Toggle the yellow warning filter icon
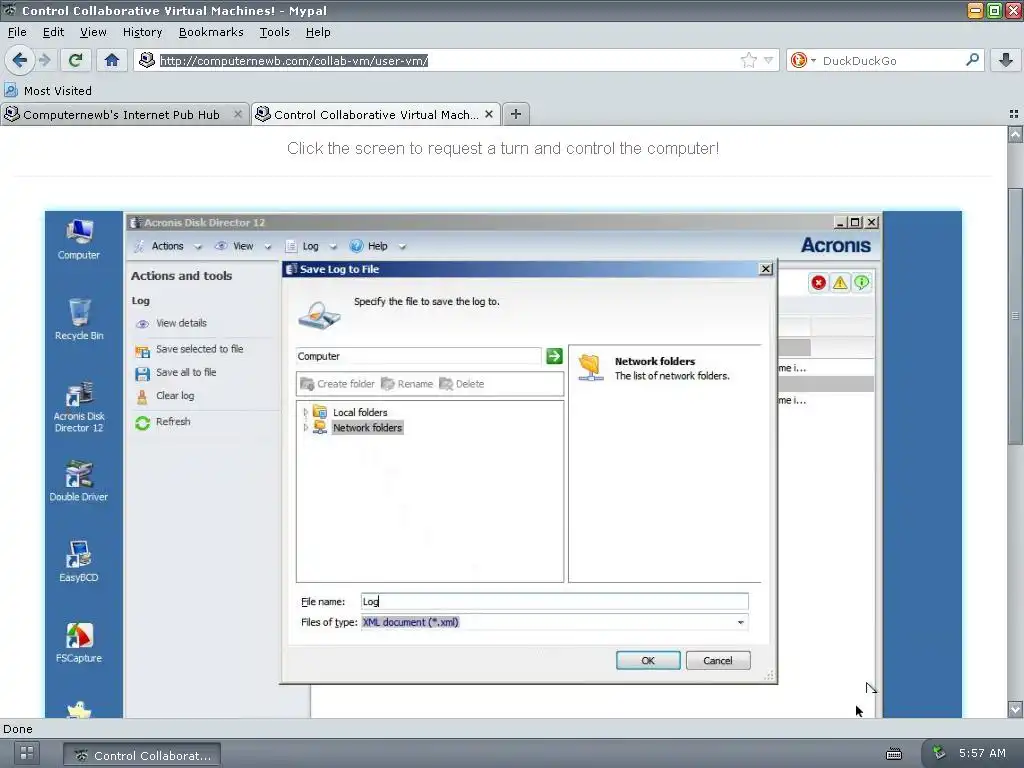 click(840, 282)
